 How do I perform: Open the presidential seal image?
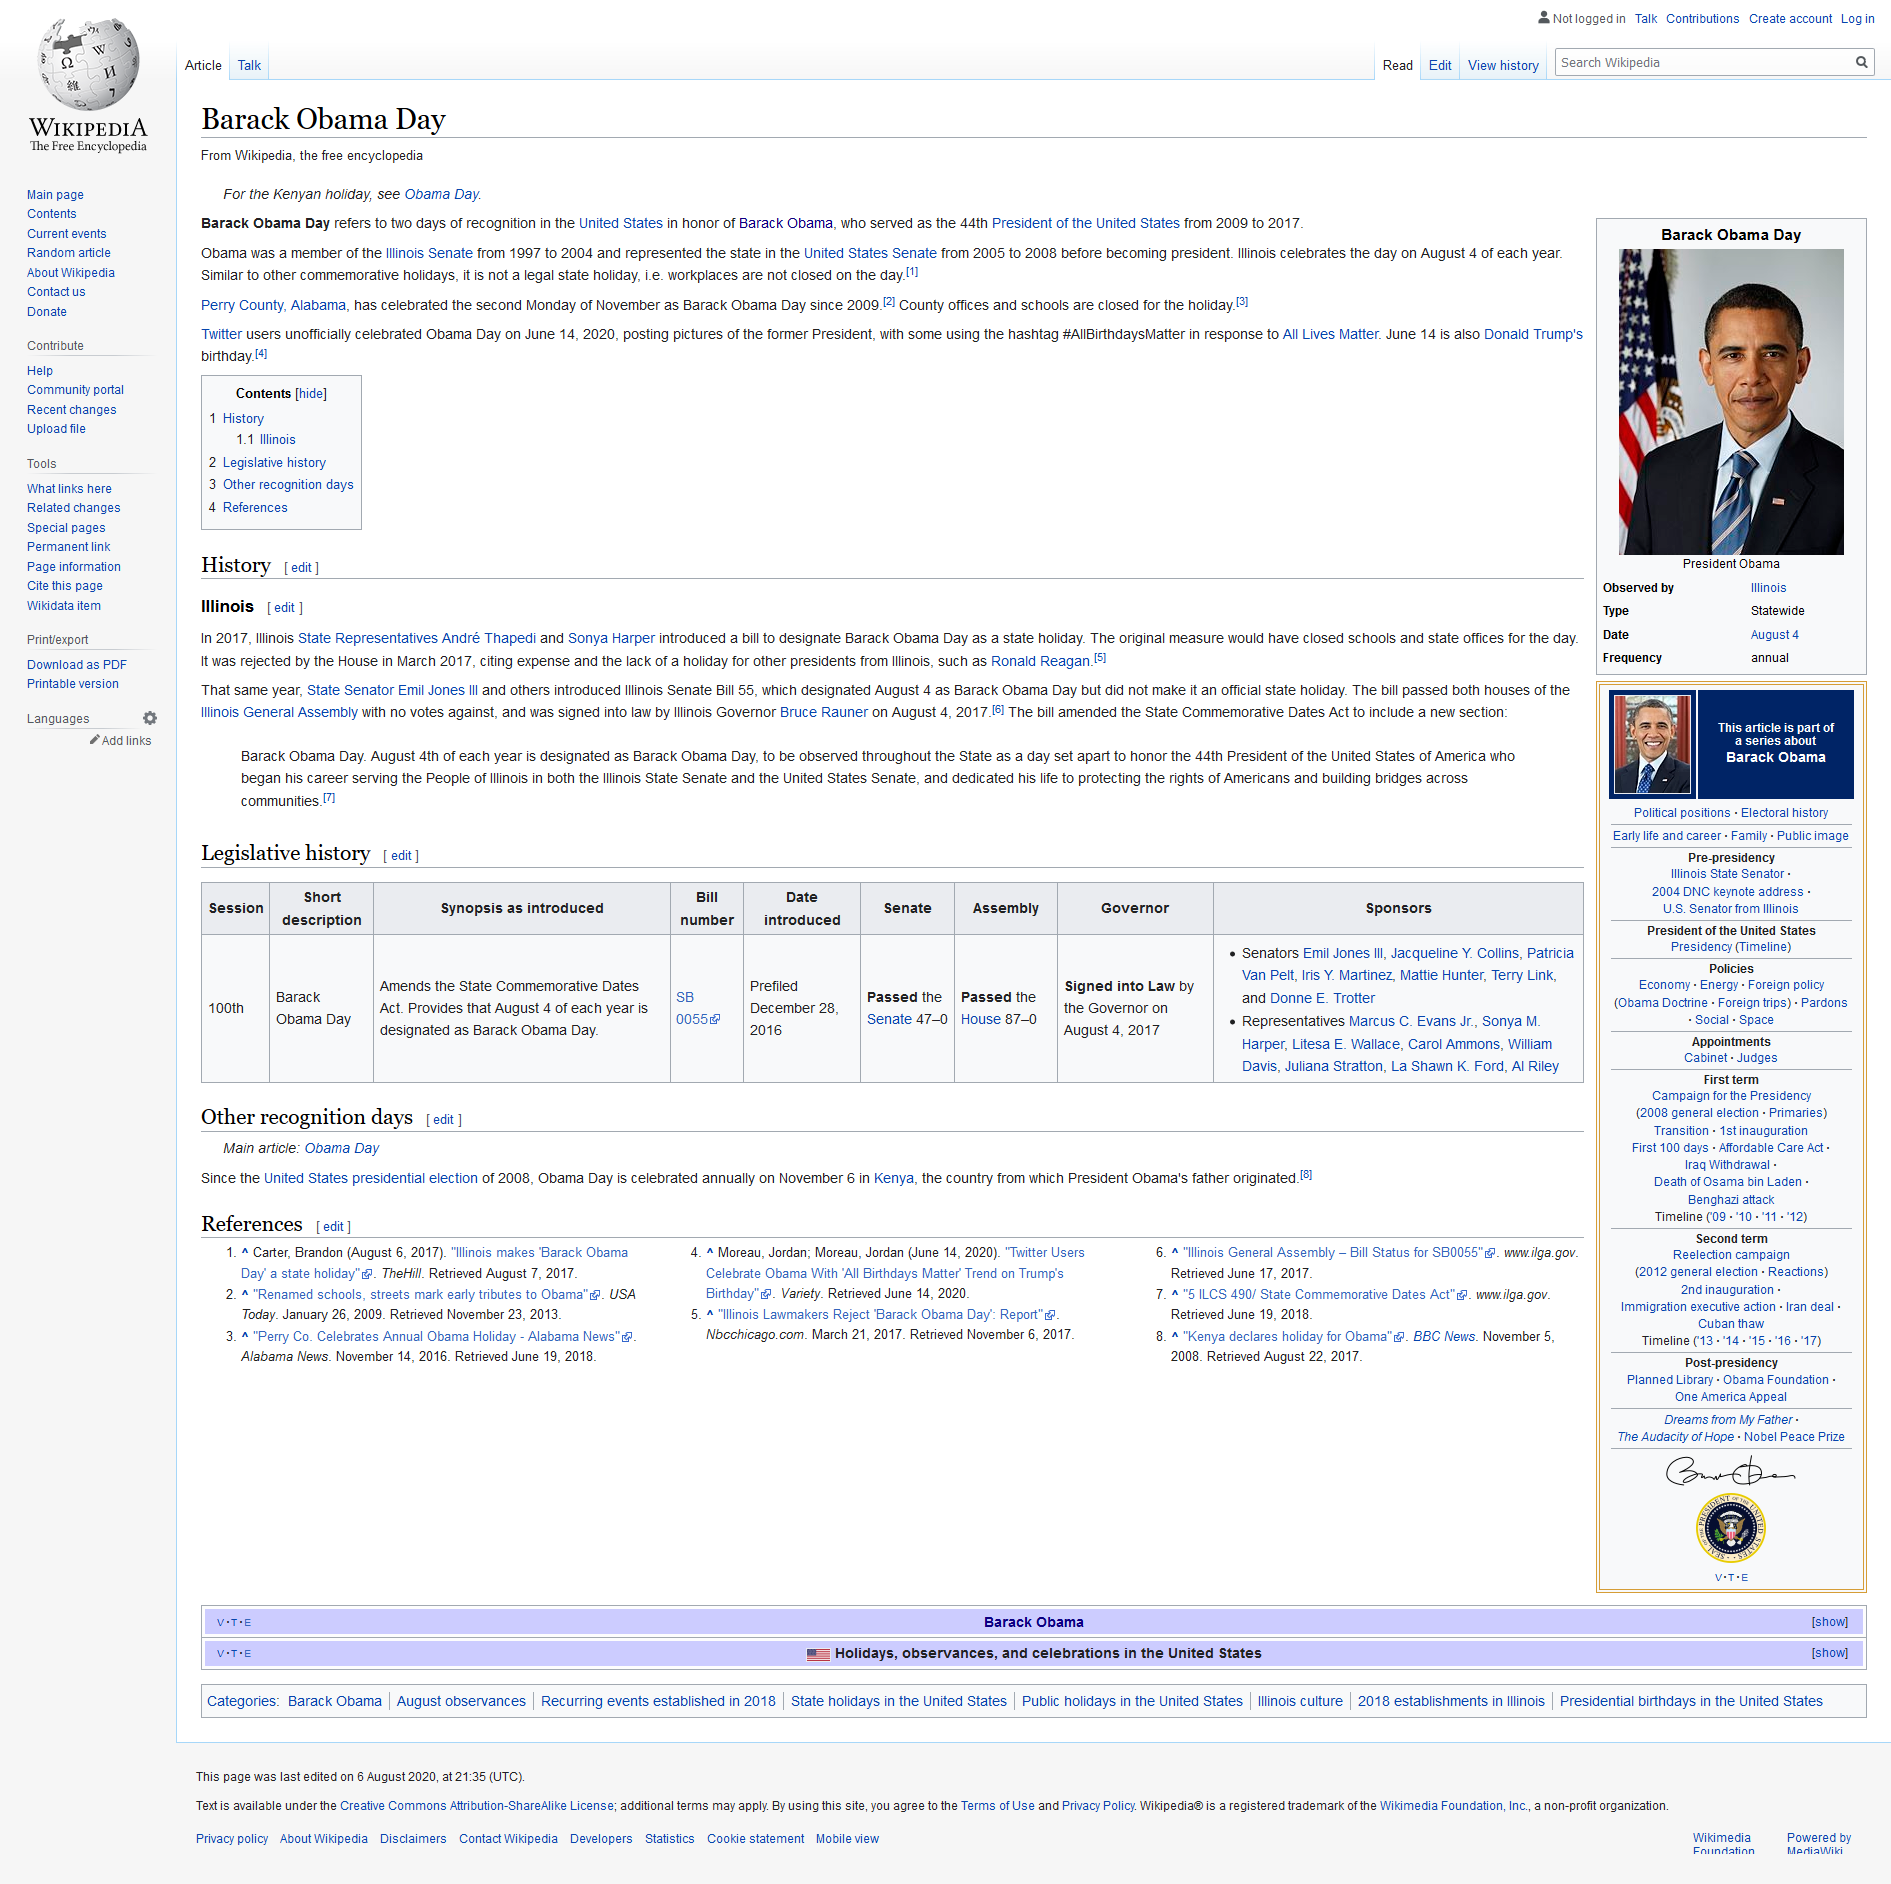[x=1730, y=1528]
